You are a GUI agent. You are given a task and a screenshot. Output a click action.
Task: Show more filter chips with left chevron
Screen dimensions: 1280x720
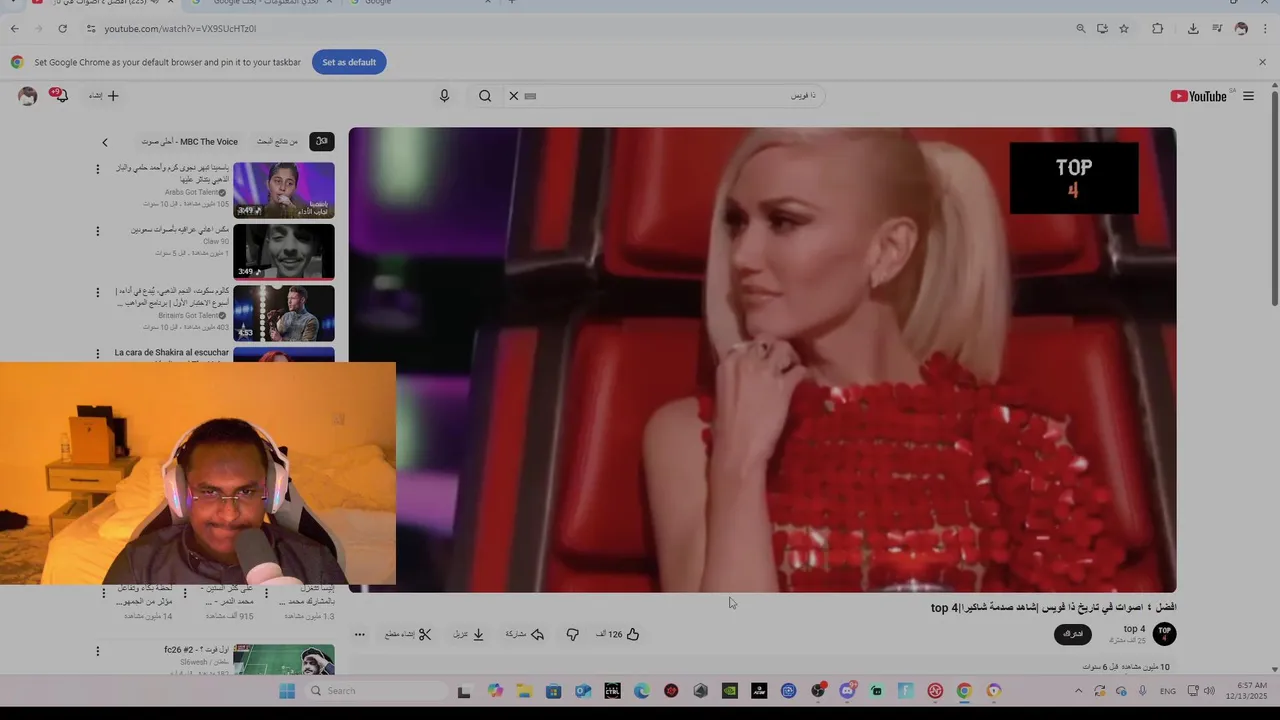pyautogui.click(x=104, y=142)
